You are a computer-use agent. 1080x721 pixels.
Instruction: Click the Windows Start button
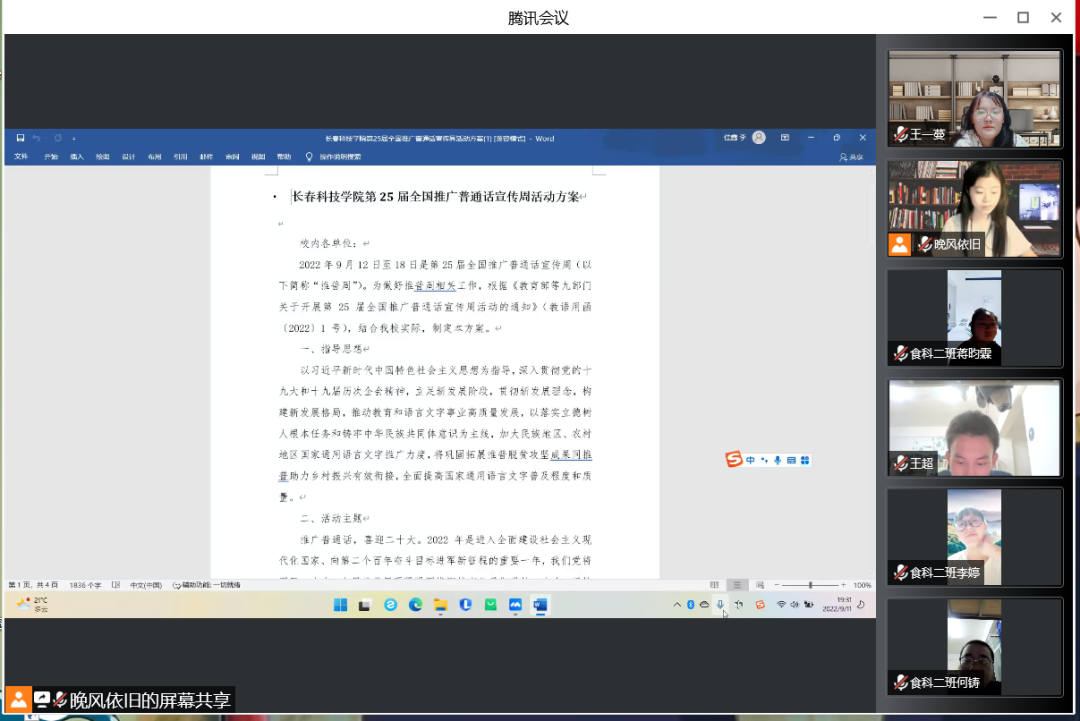[340, 605]
